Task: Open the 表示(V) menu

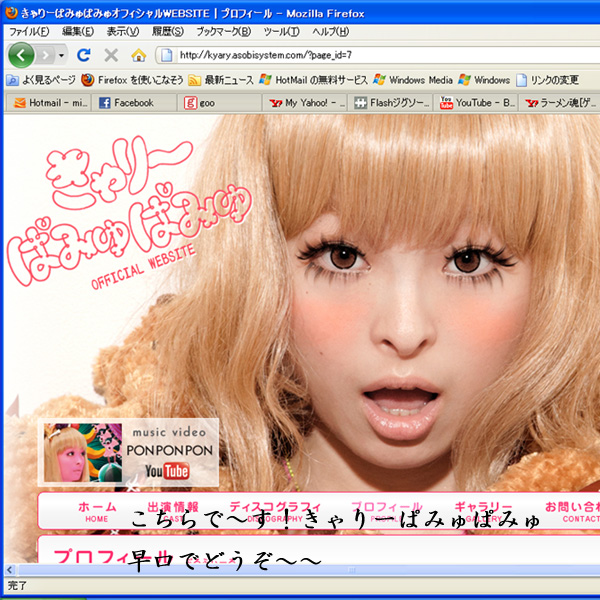Action: pos(123,31)
